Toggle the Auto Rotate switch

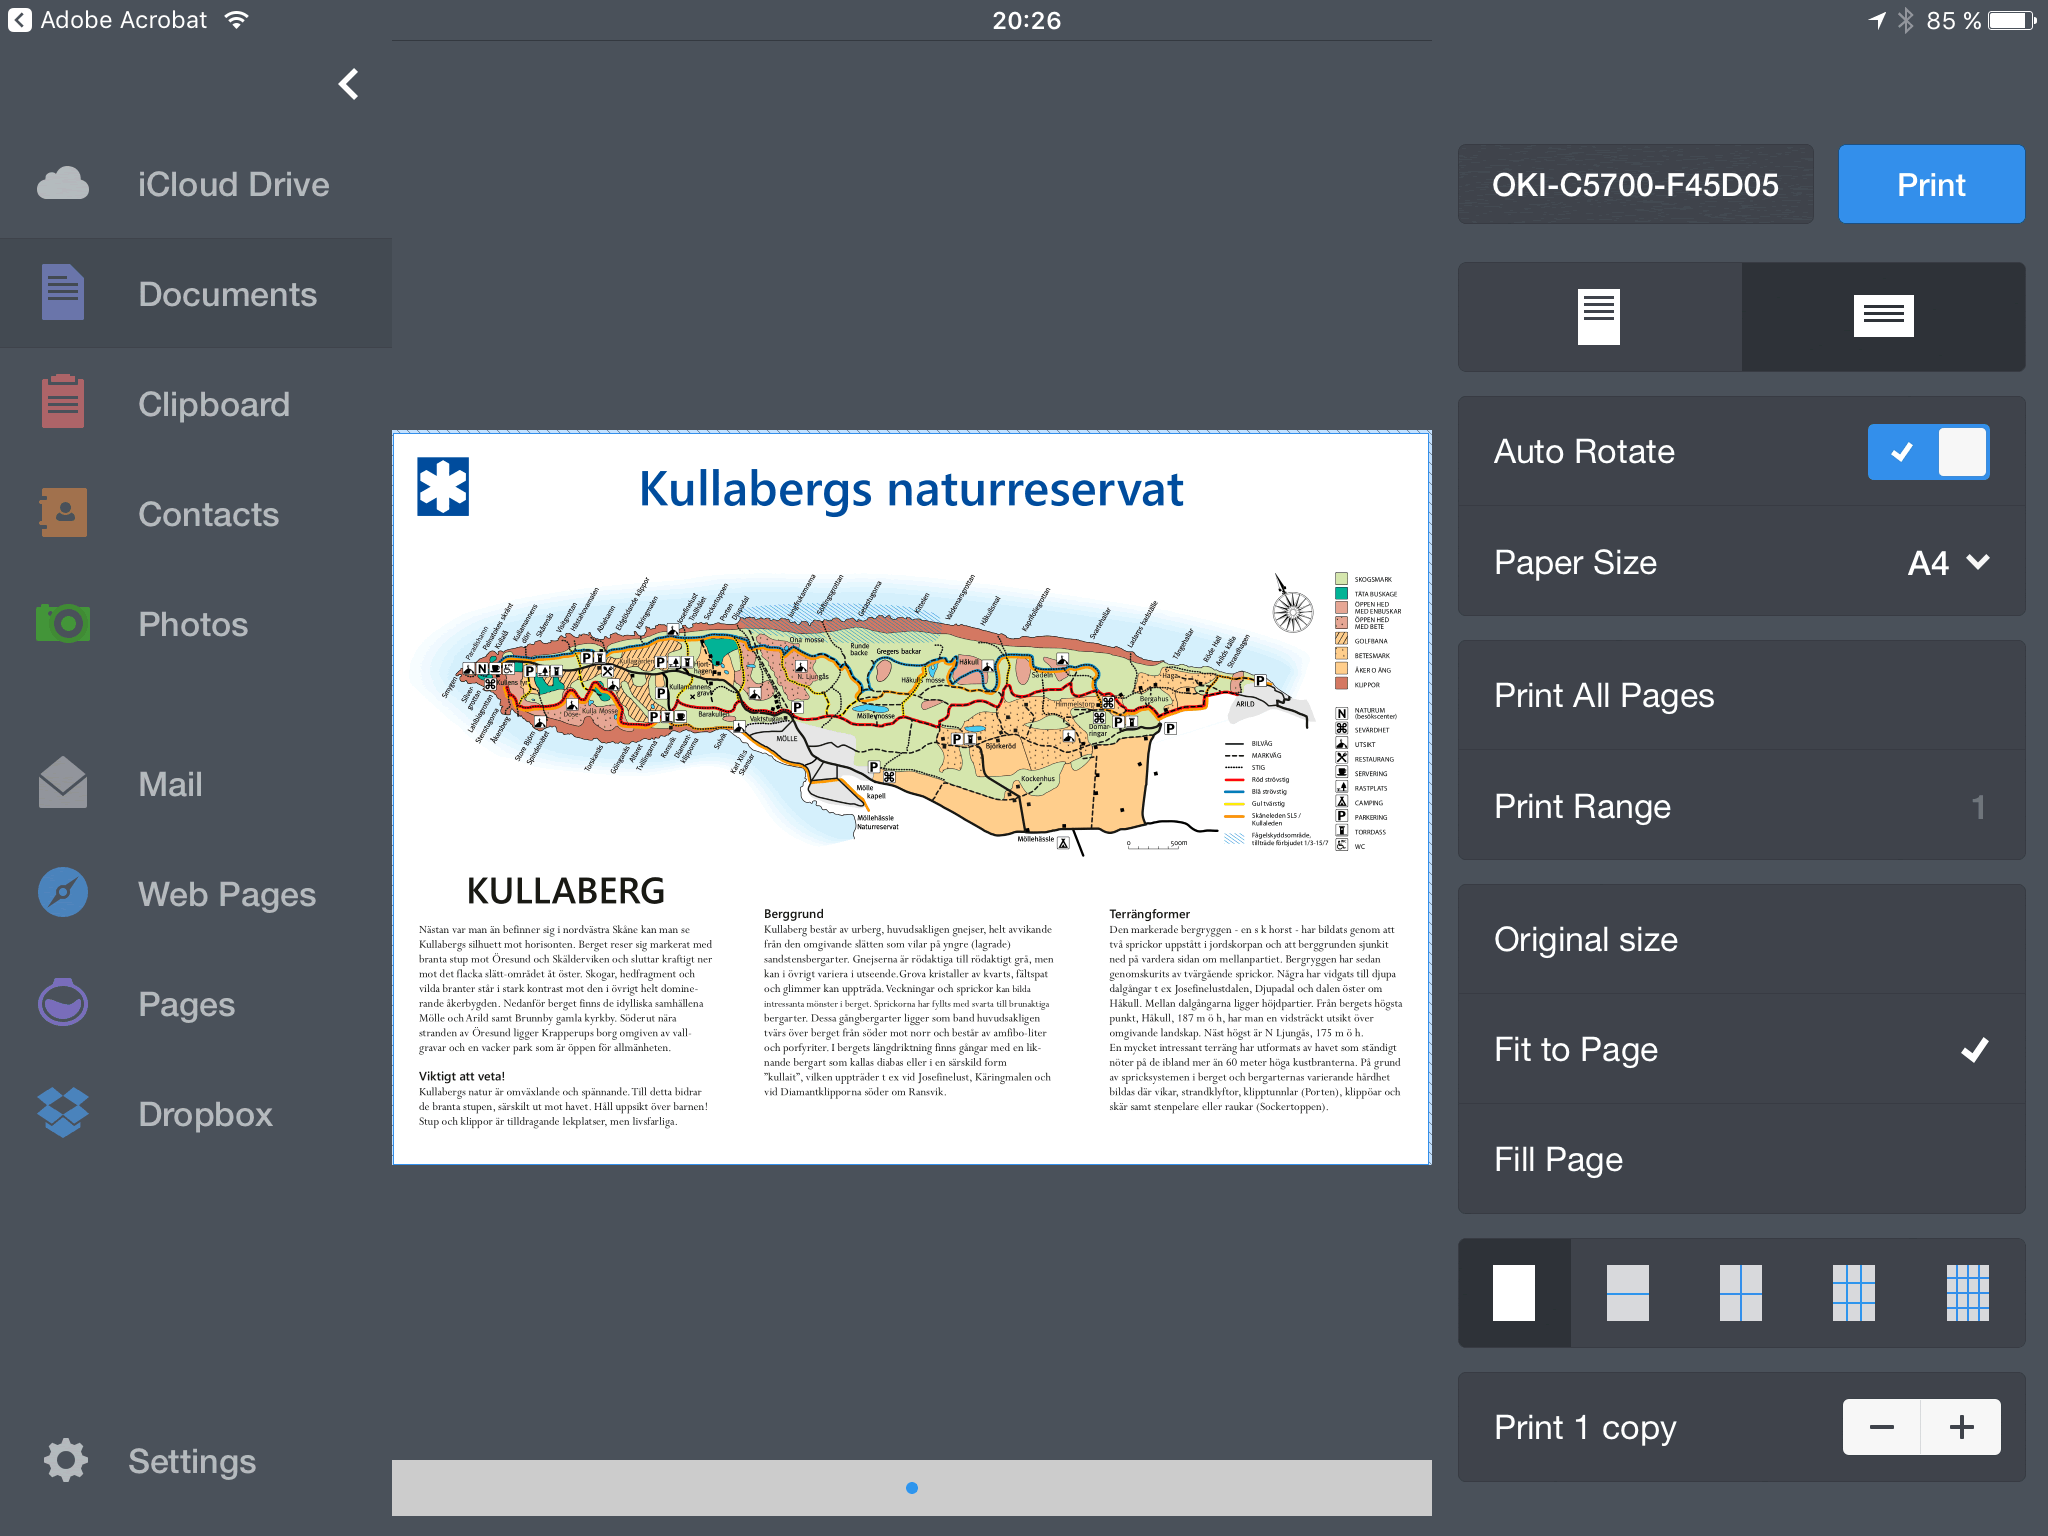(x=1927, y=452)
